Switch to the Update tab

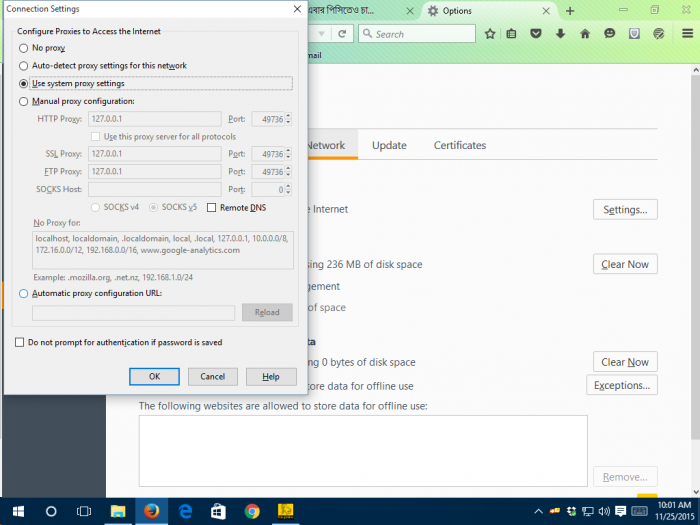point(389,146)
